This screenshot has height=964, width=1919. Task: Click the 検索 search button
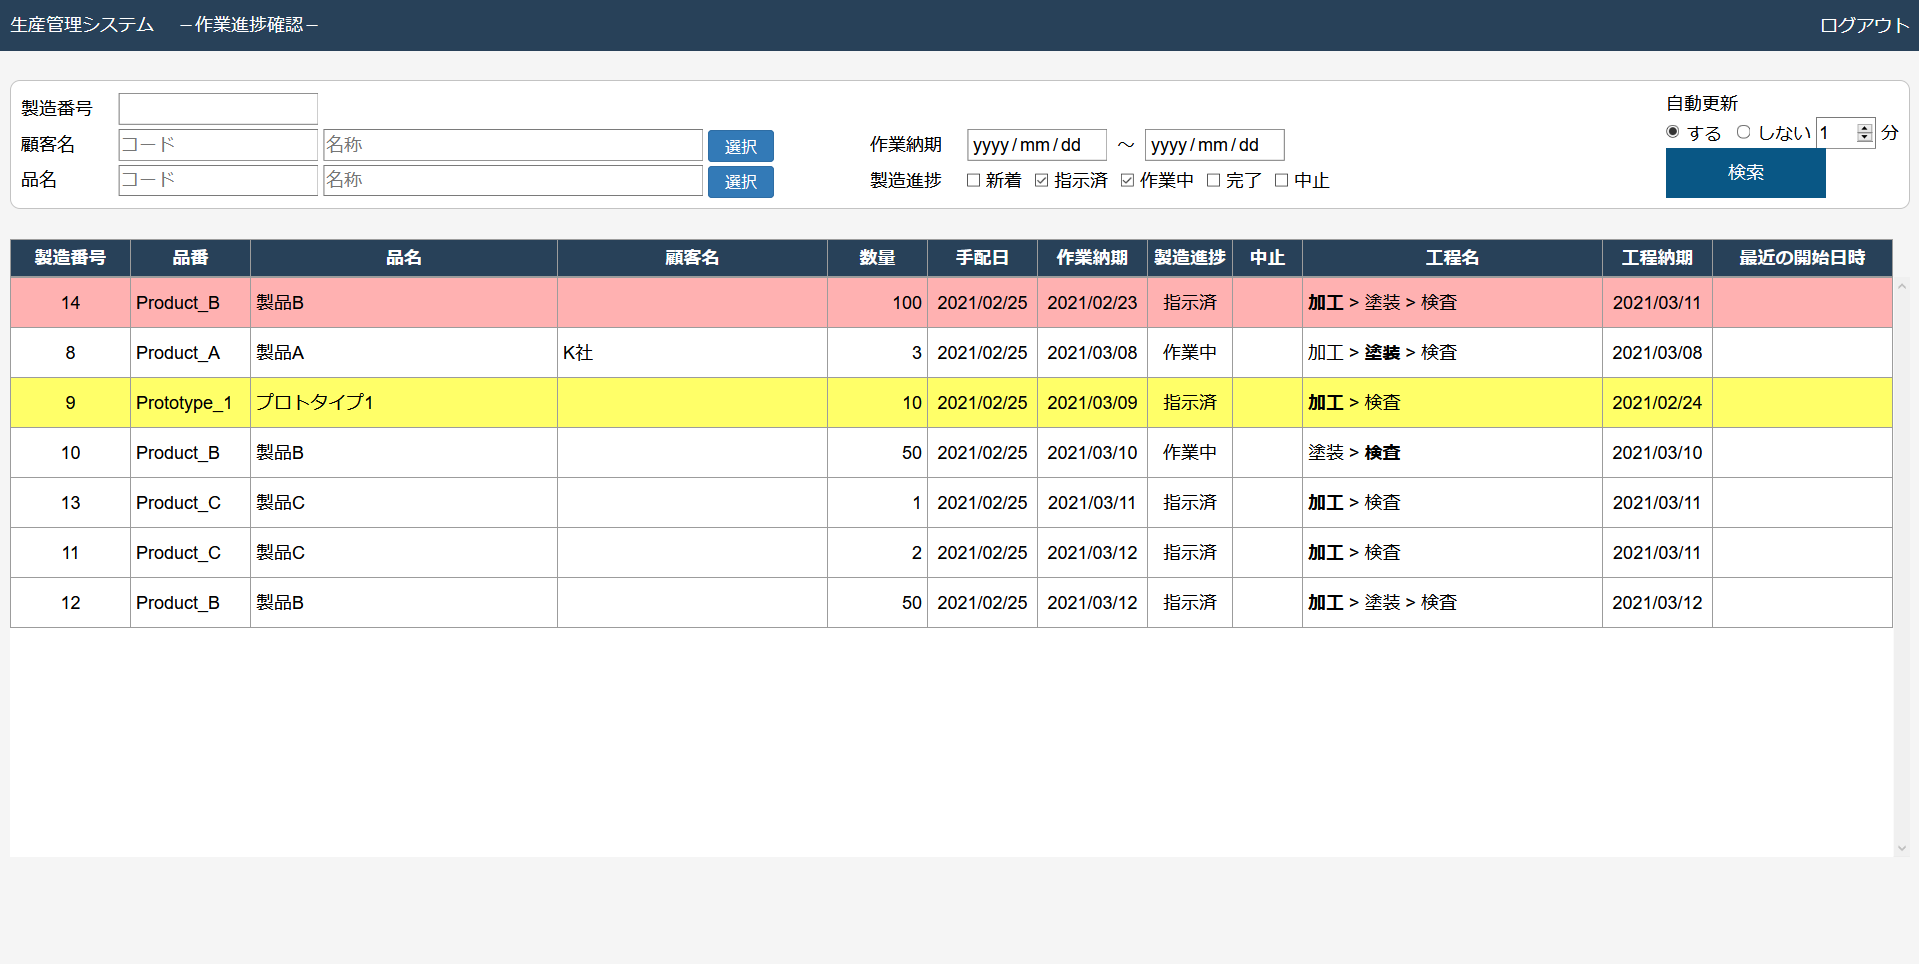1745,173
